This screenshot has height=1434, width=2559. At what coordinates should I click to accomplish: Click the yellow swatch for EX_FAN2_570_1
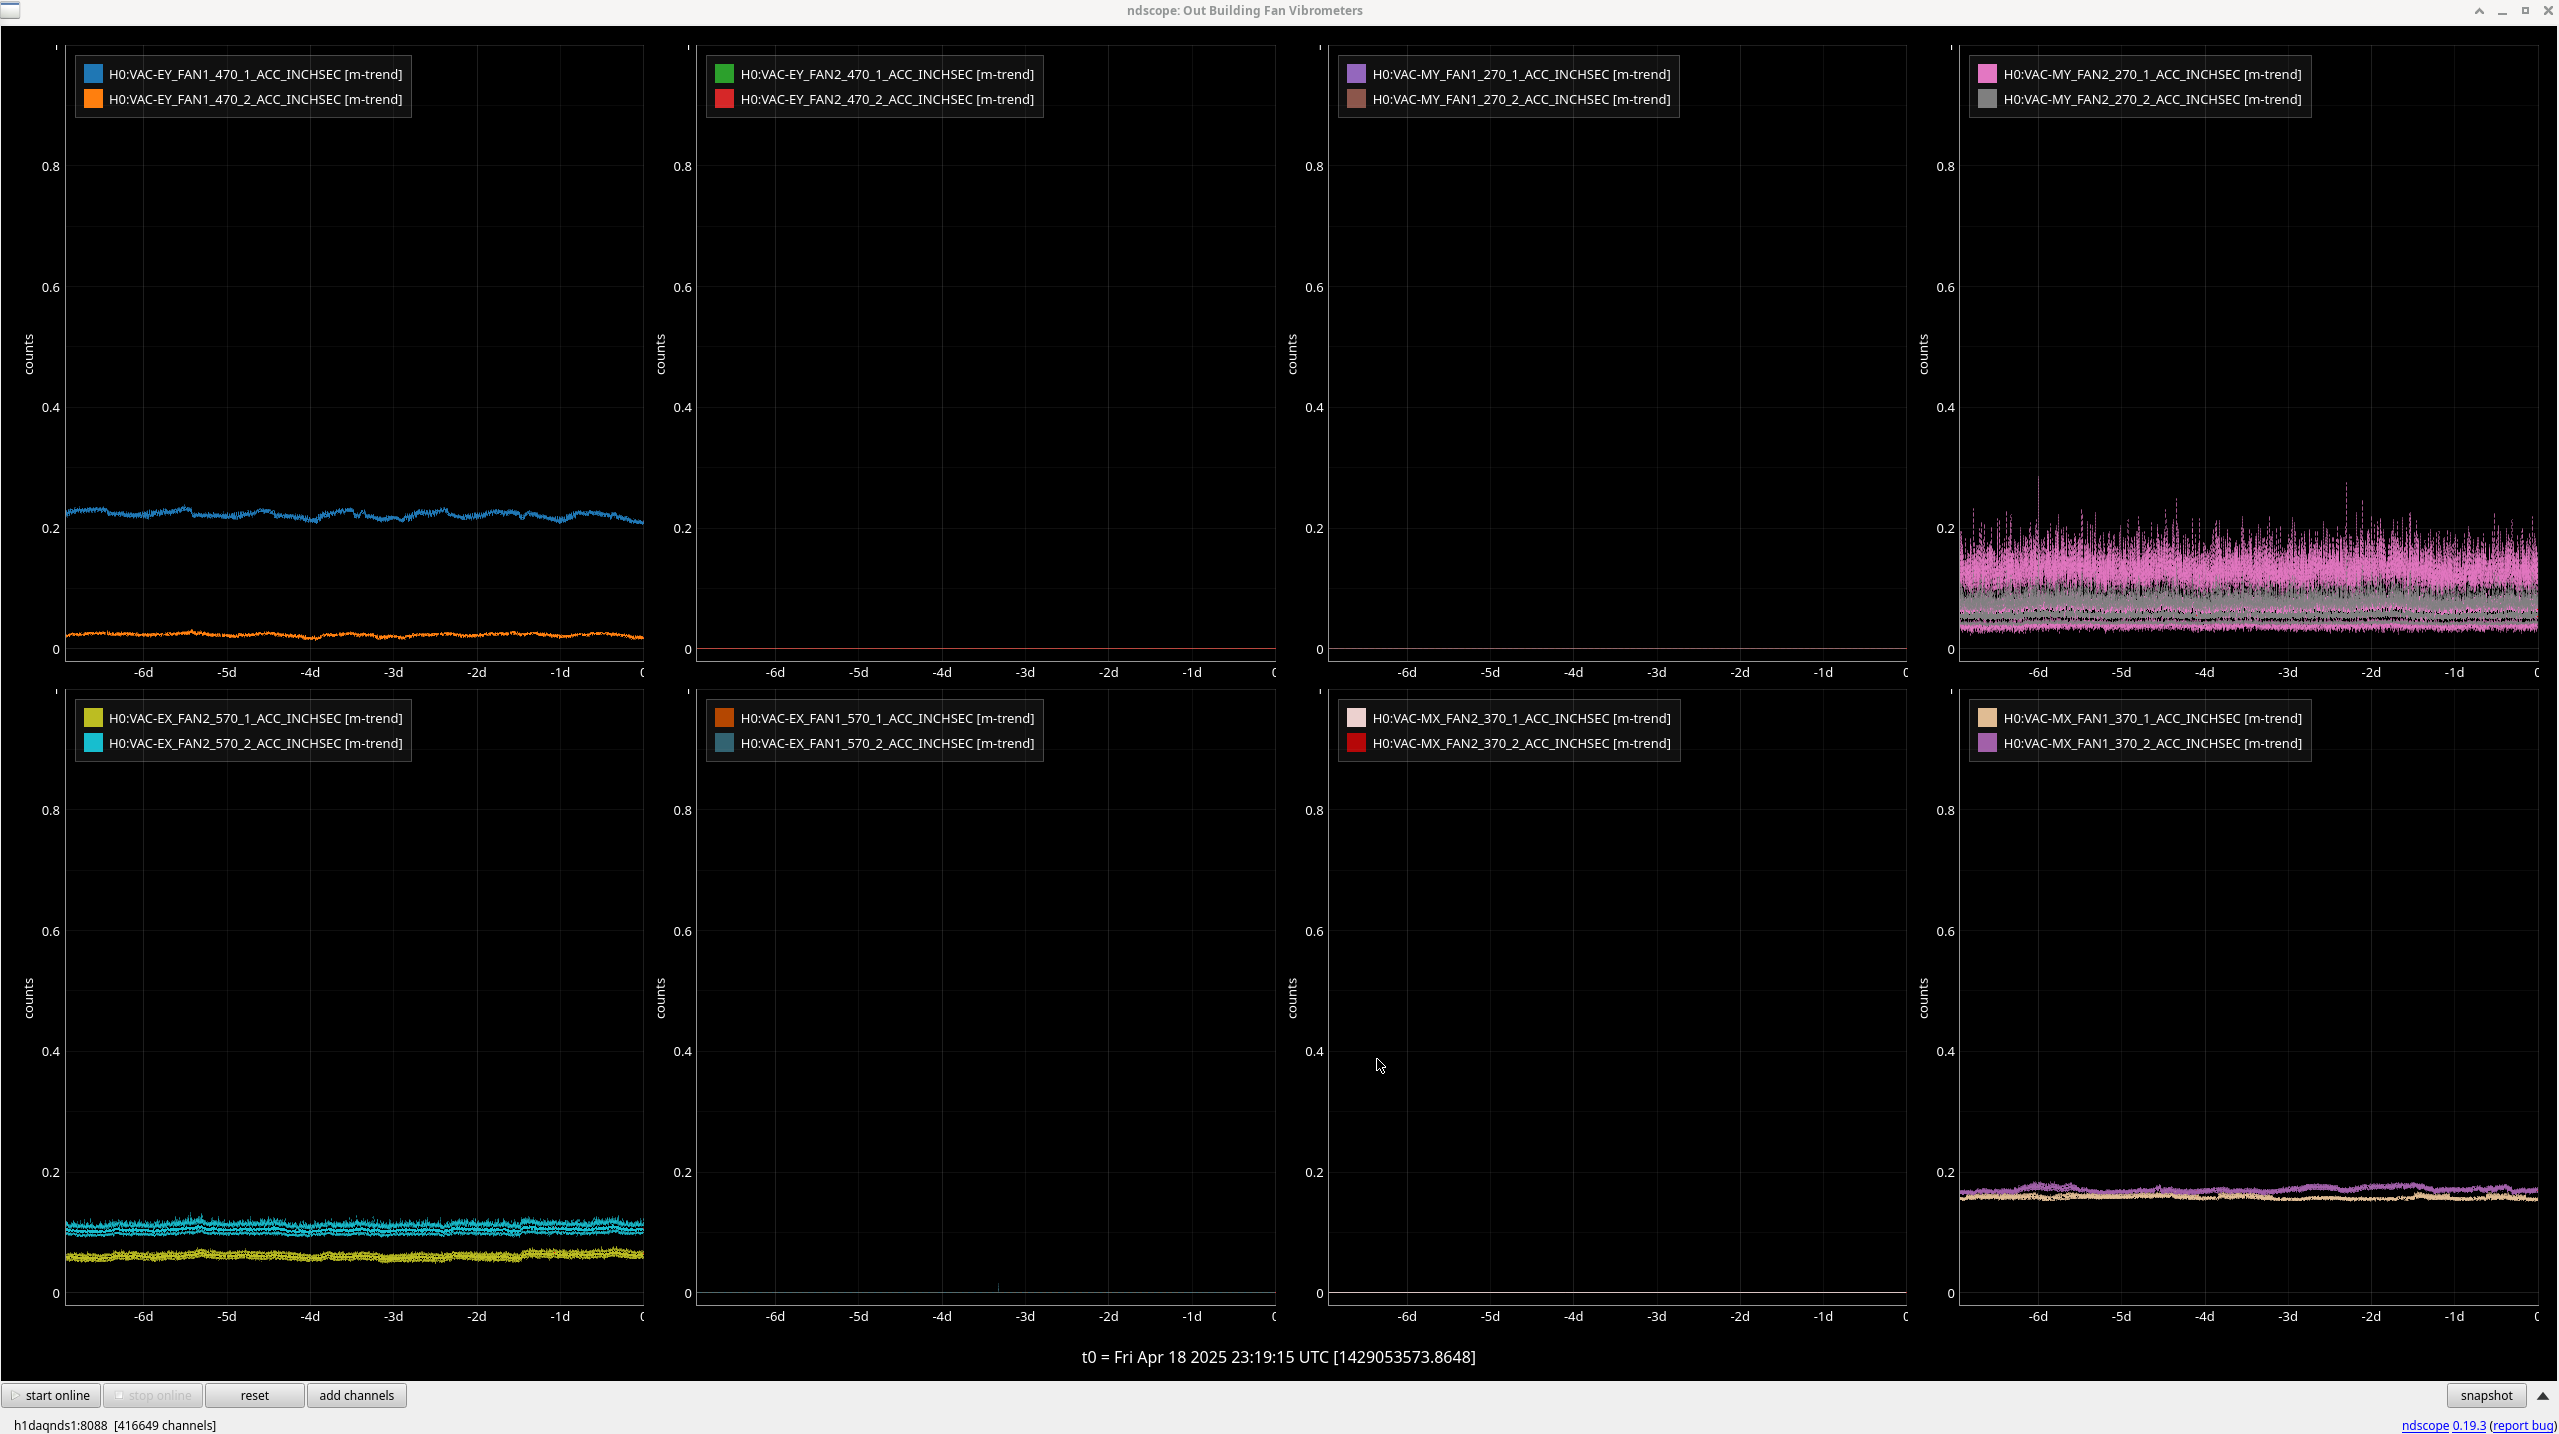point(93,718)
